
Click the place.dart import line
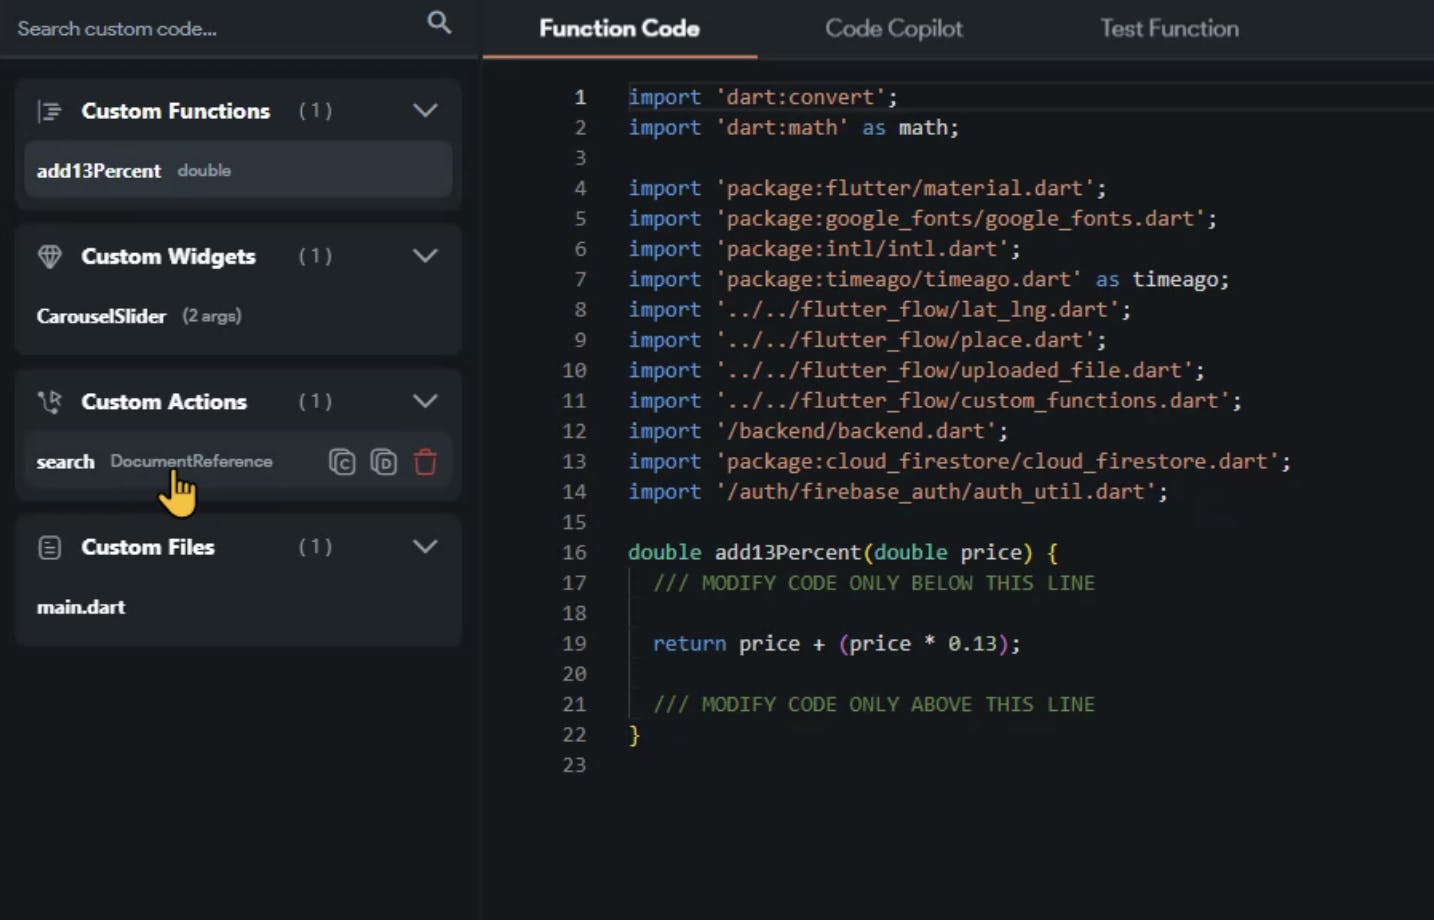(x=867, y=340)
